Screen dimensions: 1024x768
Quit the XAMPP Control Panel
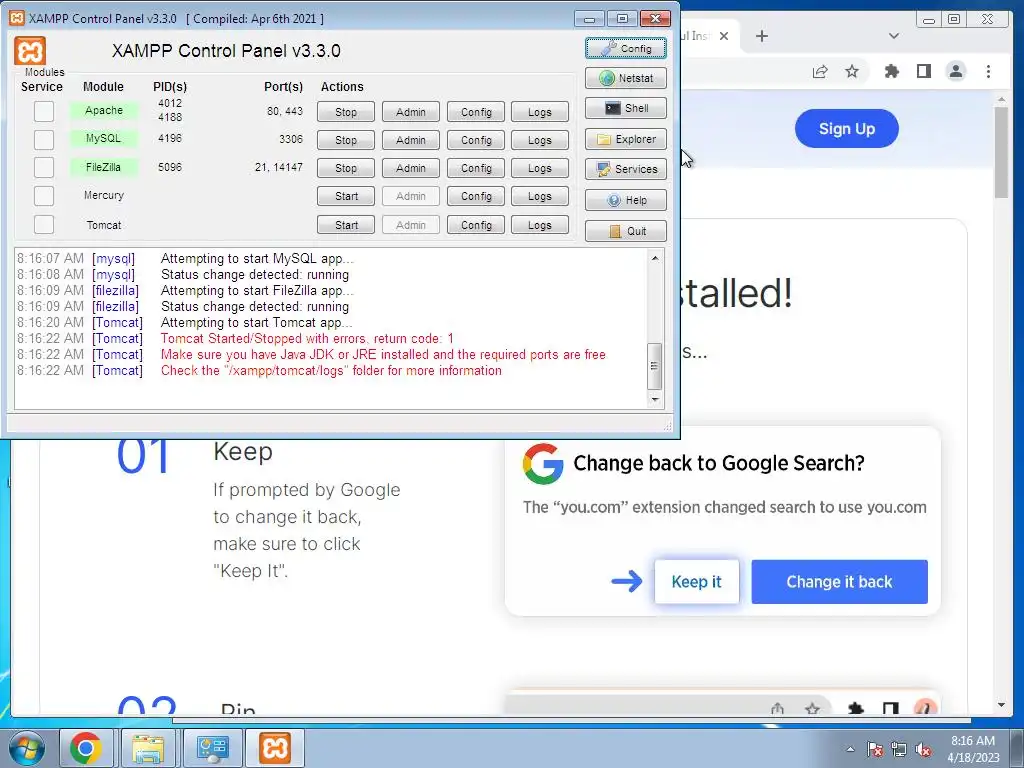(x=626, y=231)
